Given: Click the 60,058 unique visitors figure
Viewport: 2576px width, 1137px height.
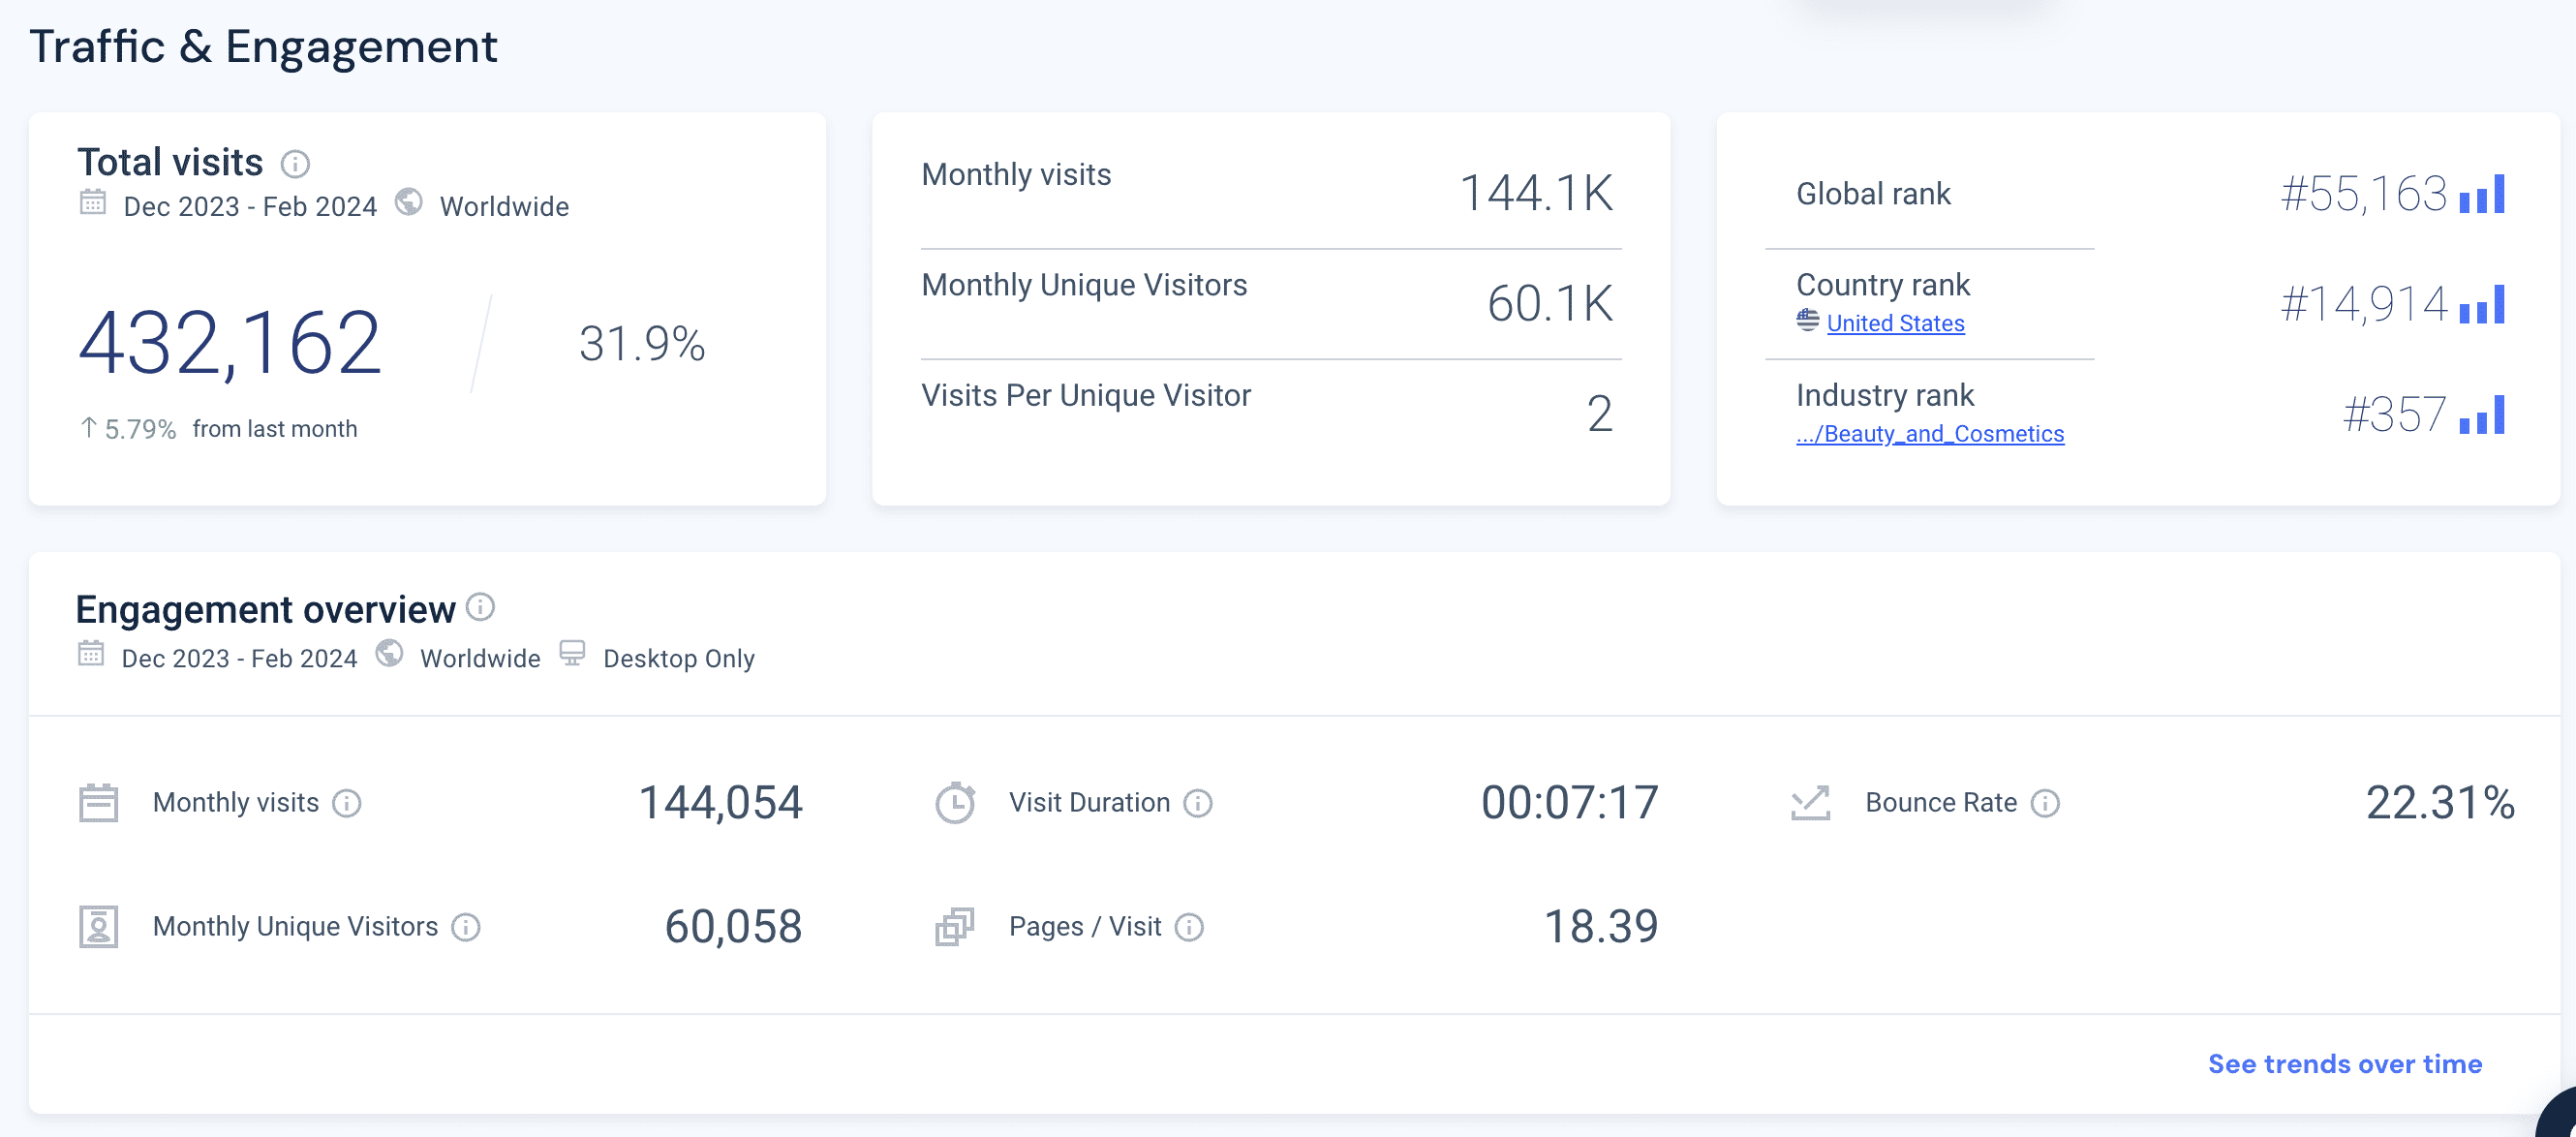Looking at the screenshot, I should [x=733, y=926].
